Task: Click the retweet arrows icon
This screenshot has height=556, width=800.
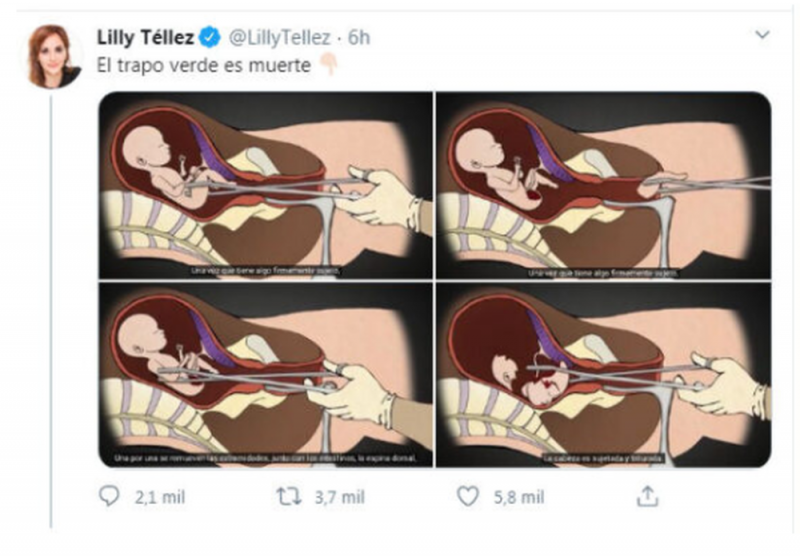Action: (288, 496)
